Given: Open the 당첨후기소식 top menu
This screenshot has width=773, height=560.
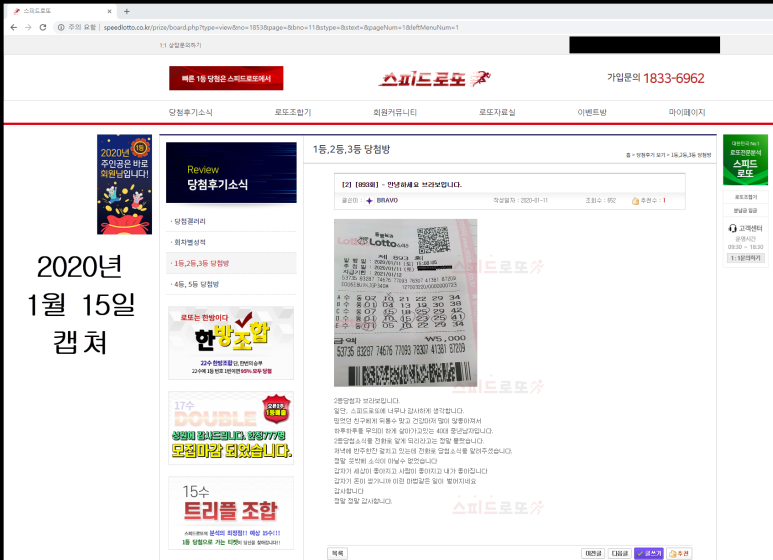Looking at the screenshot, I should click(x=191, y=112).
